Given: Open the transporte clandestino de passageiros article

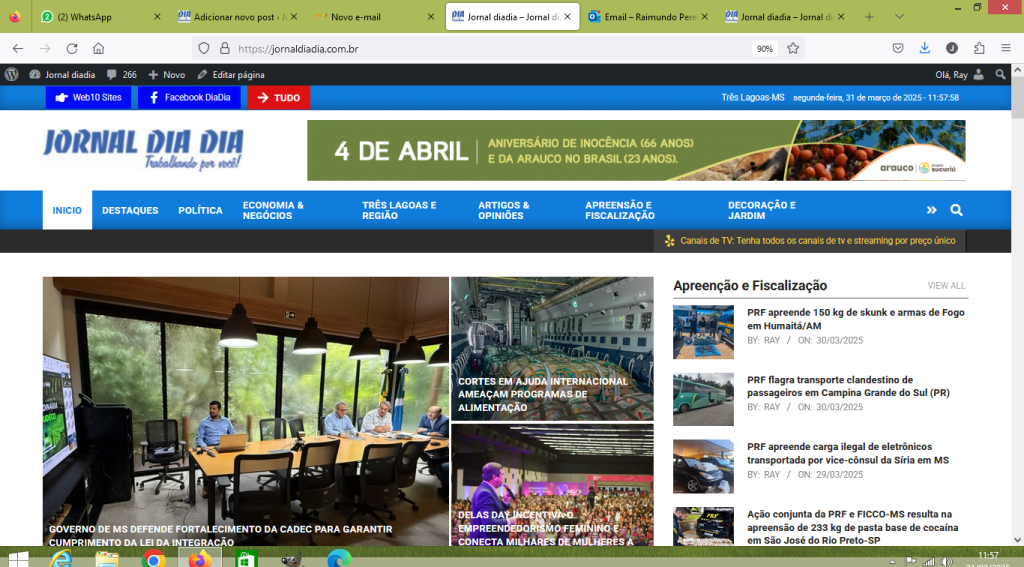Looking at the screenshot, I should [x=848, y=386].
